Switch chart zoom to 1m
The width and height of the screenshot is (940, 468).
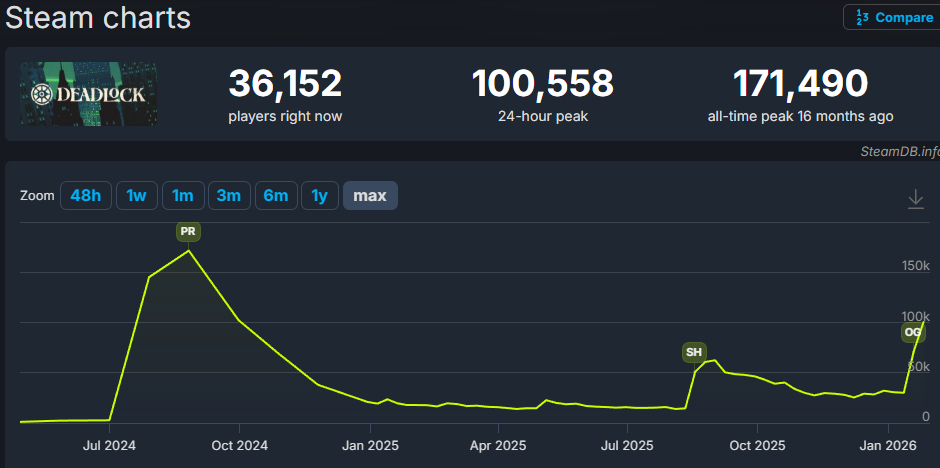tap(183, 195)
